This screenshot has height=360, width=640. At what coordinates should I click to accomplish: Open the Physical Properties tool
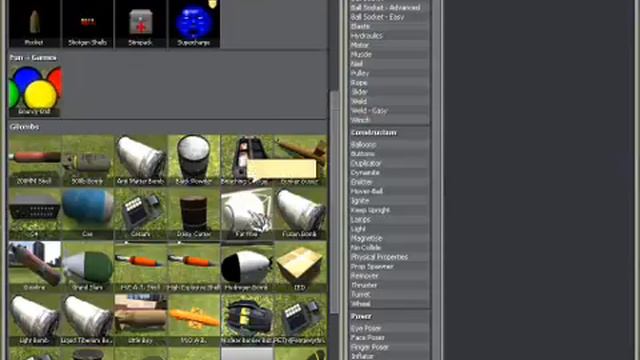tap(390, 257)
